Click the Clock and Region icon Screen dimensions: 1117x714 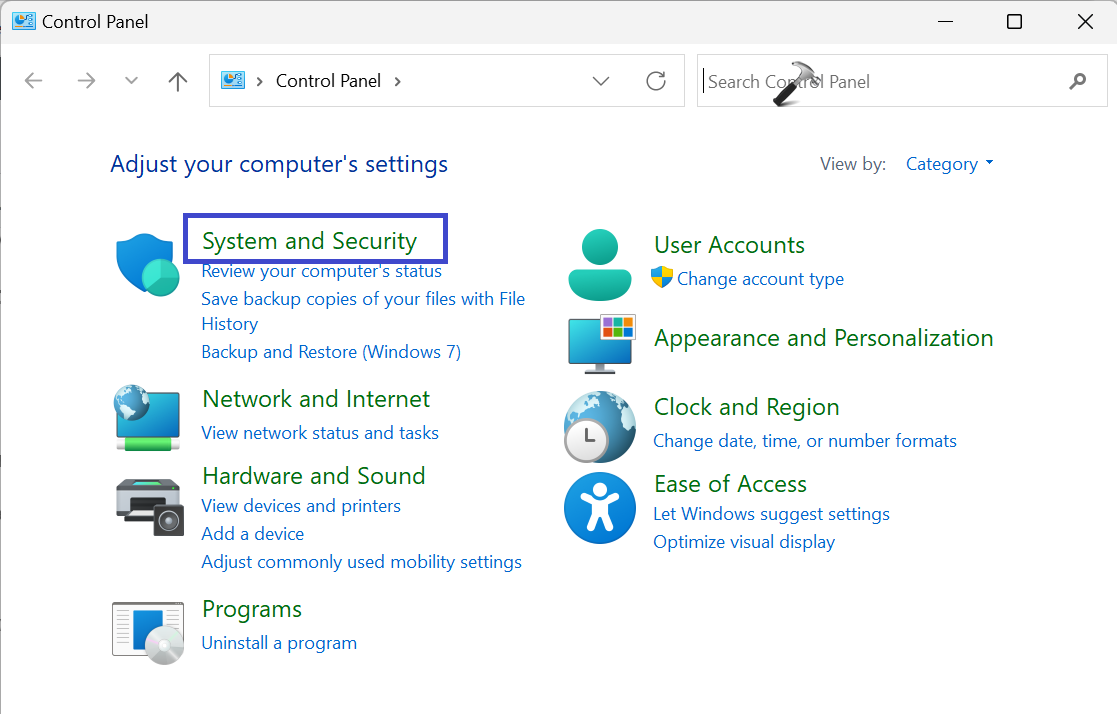tap(600, 426)
